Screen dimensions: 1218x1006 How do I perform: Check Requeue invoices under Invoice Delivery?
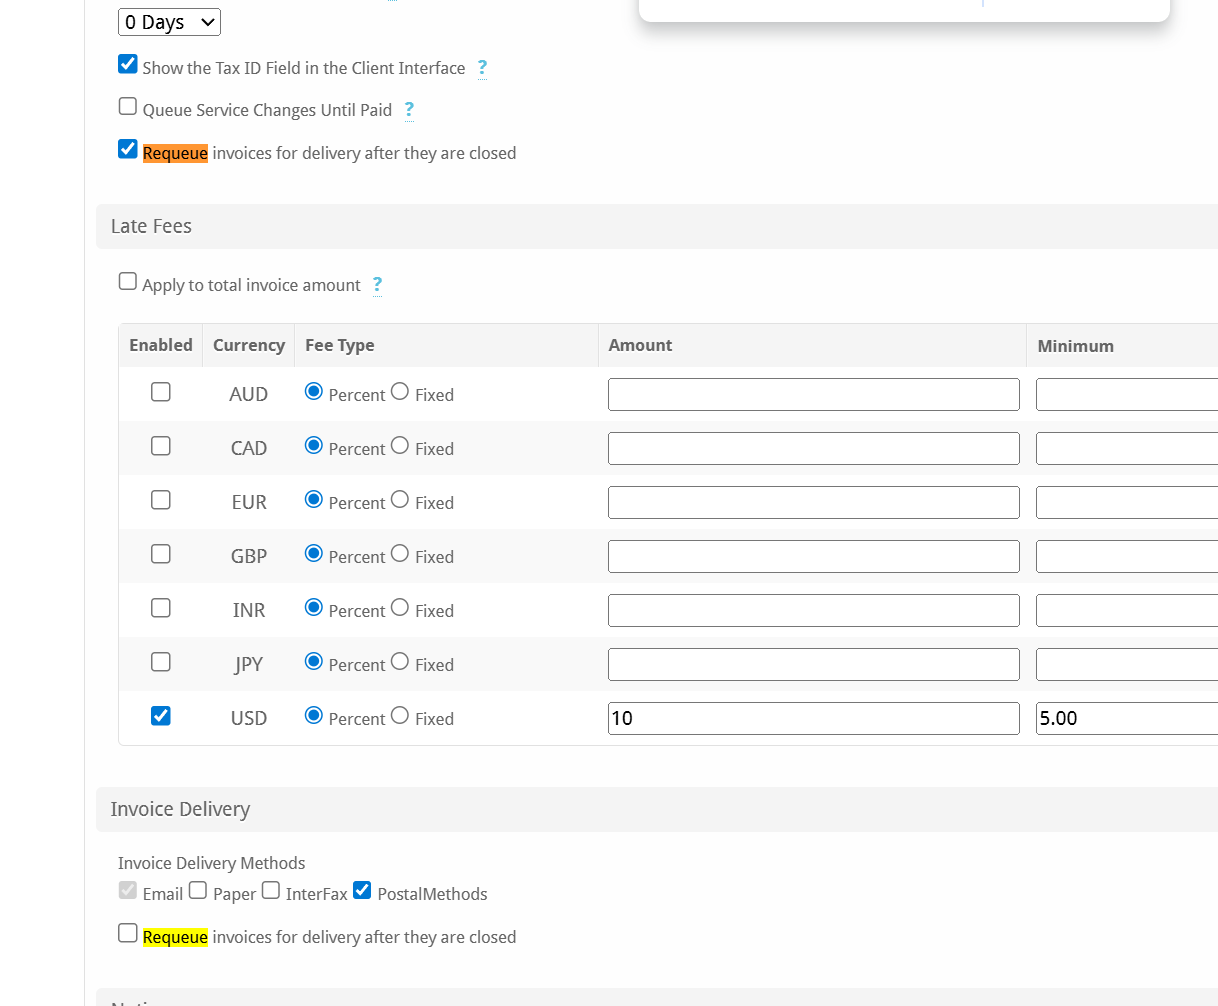(128, 933)
